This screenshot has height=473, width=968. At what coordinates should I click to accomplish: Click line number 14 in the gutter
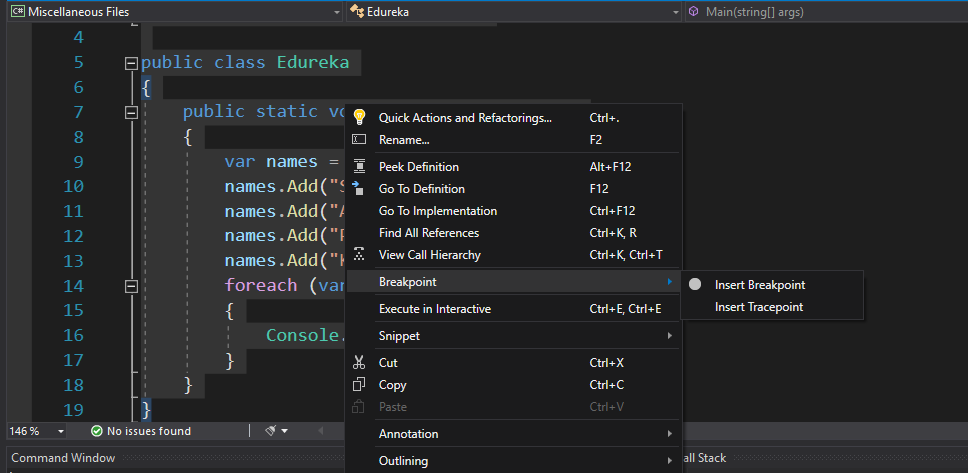click(73, 286)
